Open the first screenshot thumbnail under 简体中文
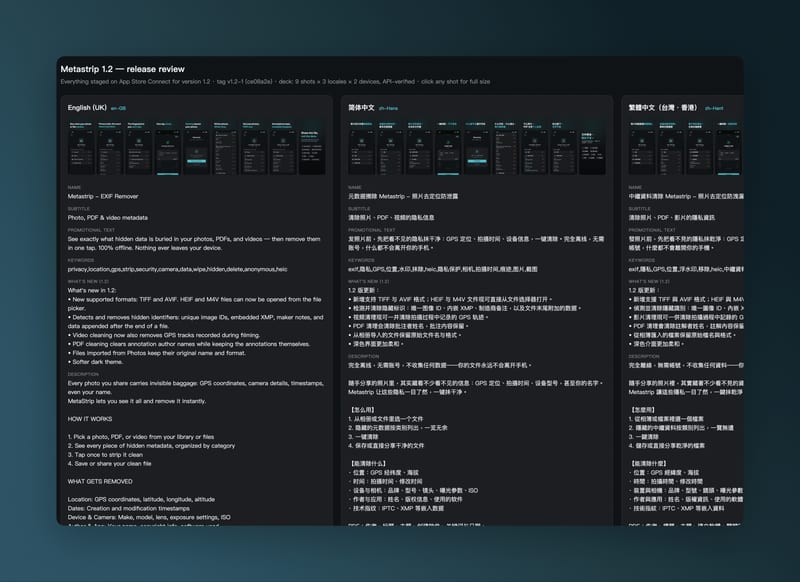Viewport: 800px width, 582px height. pos(362,148)
